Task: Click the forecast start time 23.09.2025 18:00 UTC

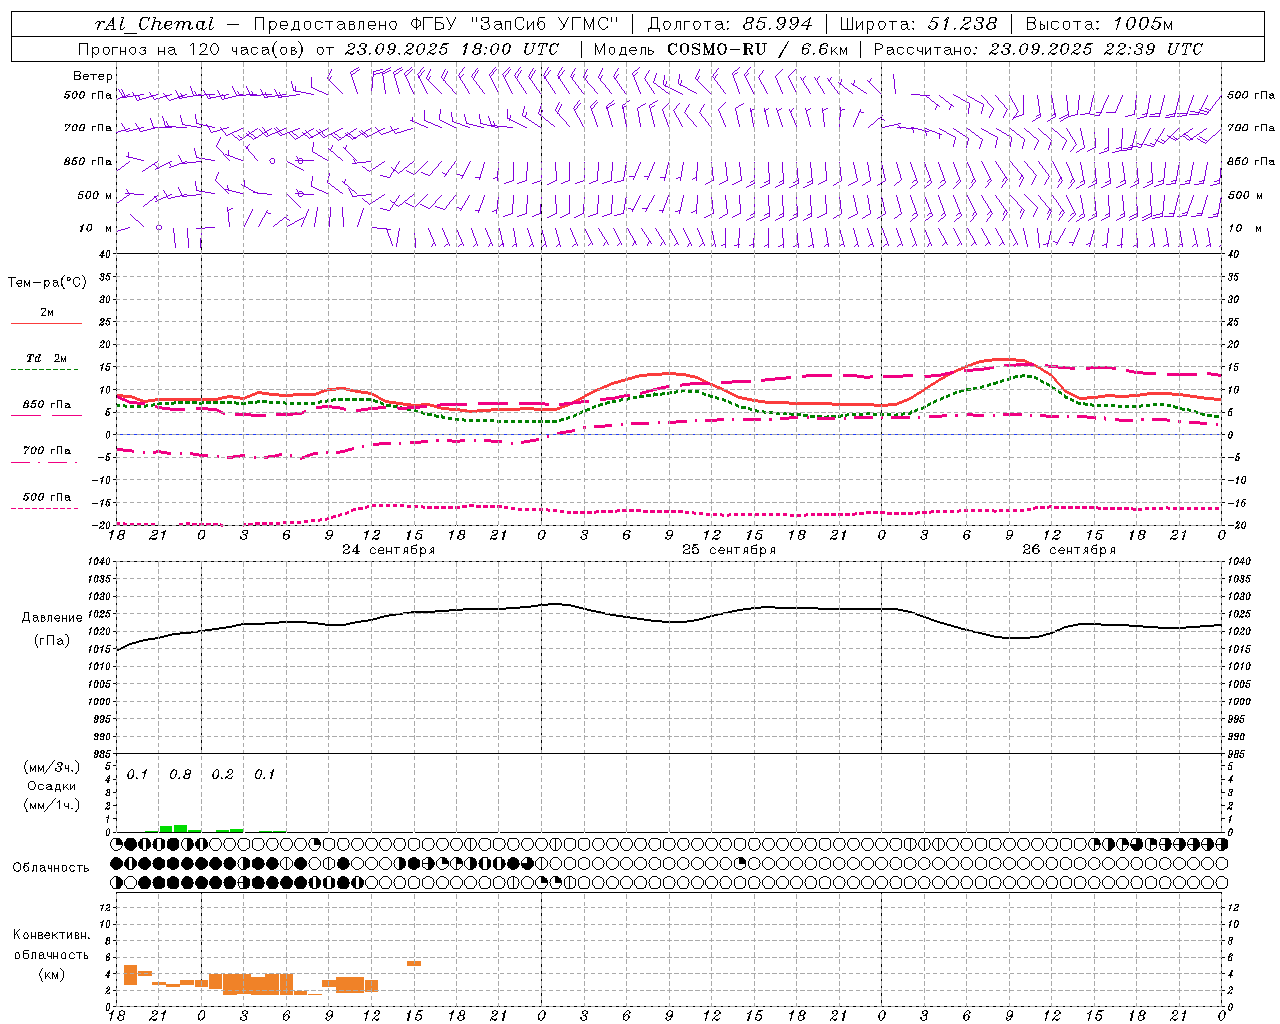Action: [x=452, y=49]
